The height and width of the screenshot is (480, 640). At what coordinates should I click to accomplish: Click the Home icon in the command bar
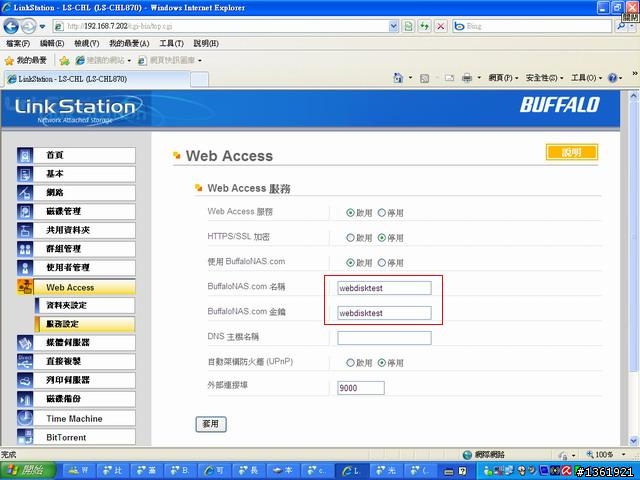pos(398,78)
